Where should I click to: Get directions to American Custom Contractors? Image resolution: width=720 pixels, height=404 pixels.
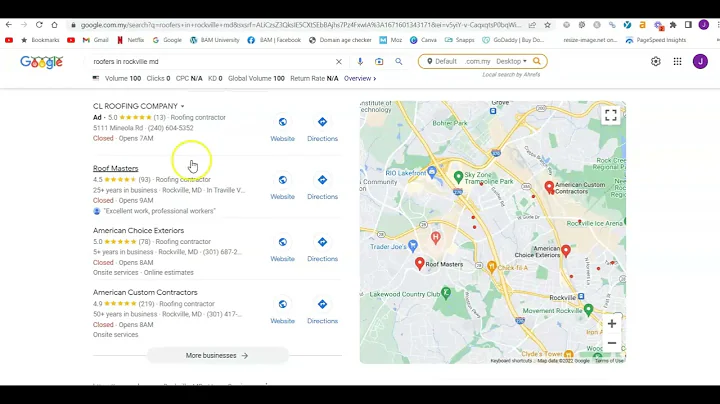(x=322, y=304)
